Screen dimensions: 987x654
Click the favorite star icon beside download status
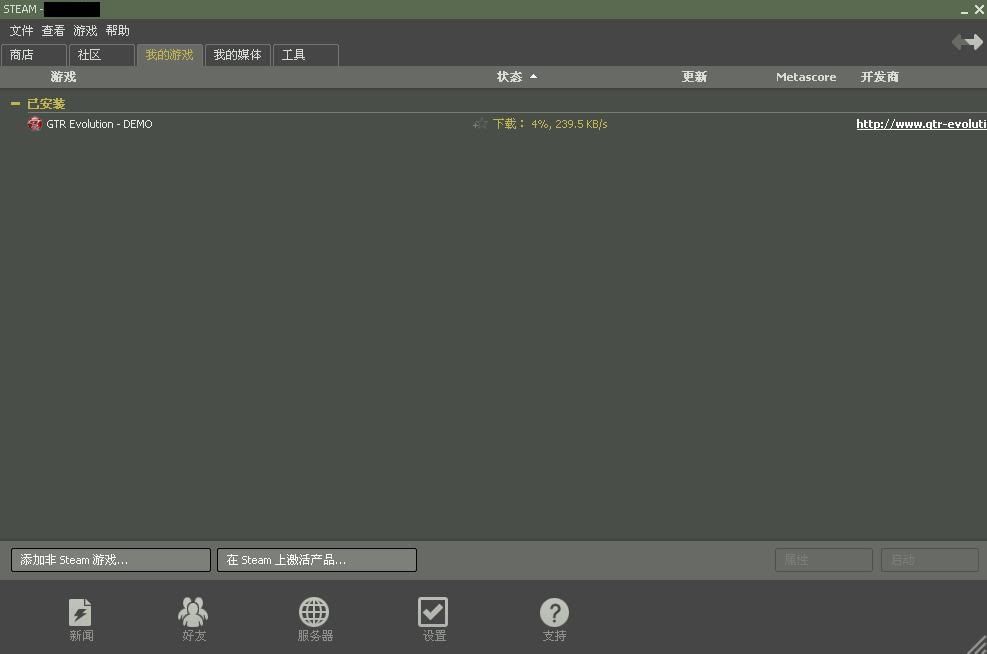pyautogui.click(x=480, y=124)
